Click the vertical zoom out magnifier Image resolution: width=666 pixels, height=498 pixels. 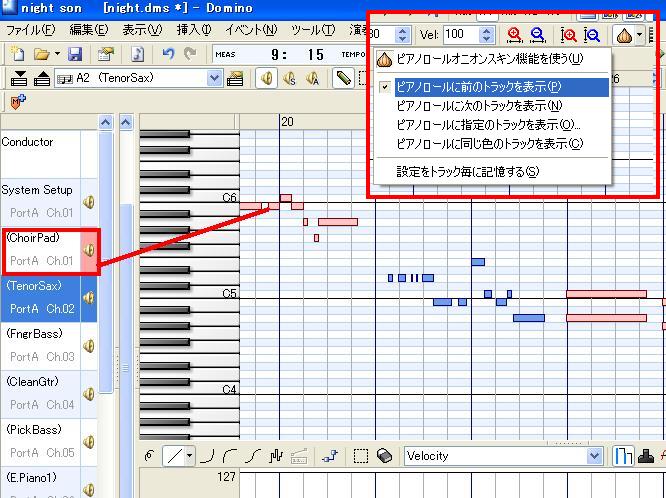coord(592,35)
